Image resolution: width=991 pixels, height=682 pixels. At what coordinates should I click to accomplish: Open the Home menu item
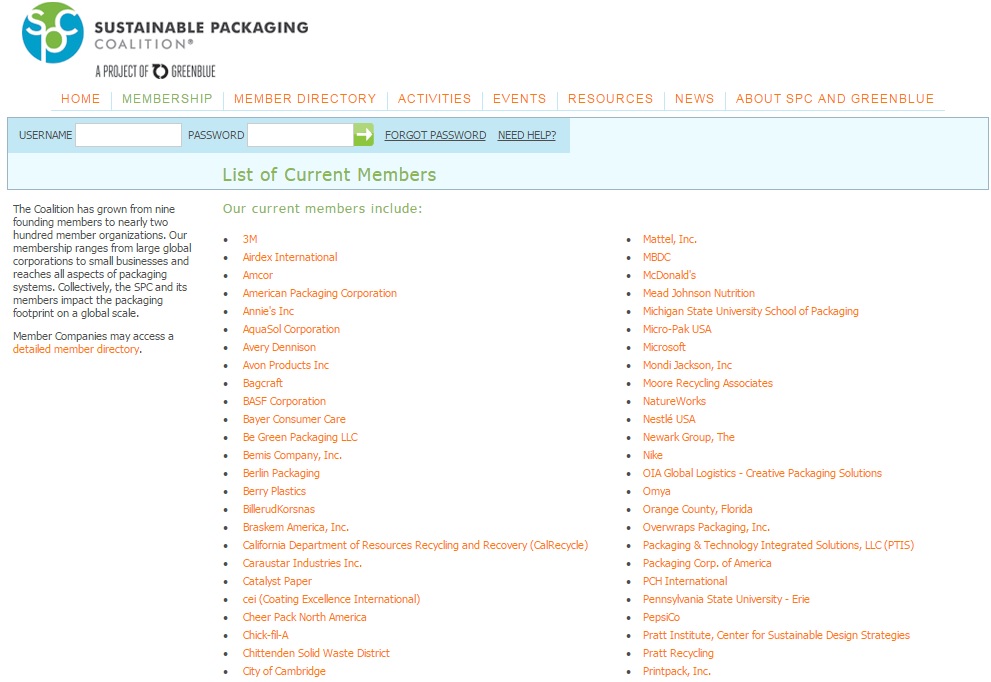pyautogui.click(x=80, y=99)
